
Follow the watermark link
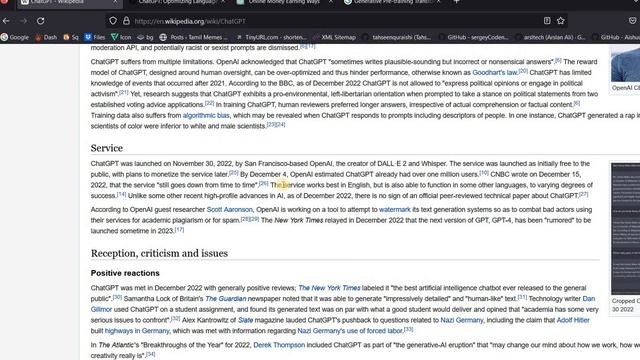395,209
